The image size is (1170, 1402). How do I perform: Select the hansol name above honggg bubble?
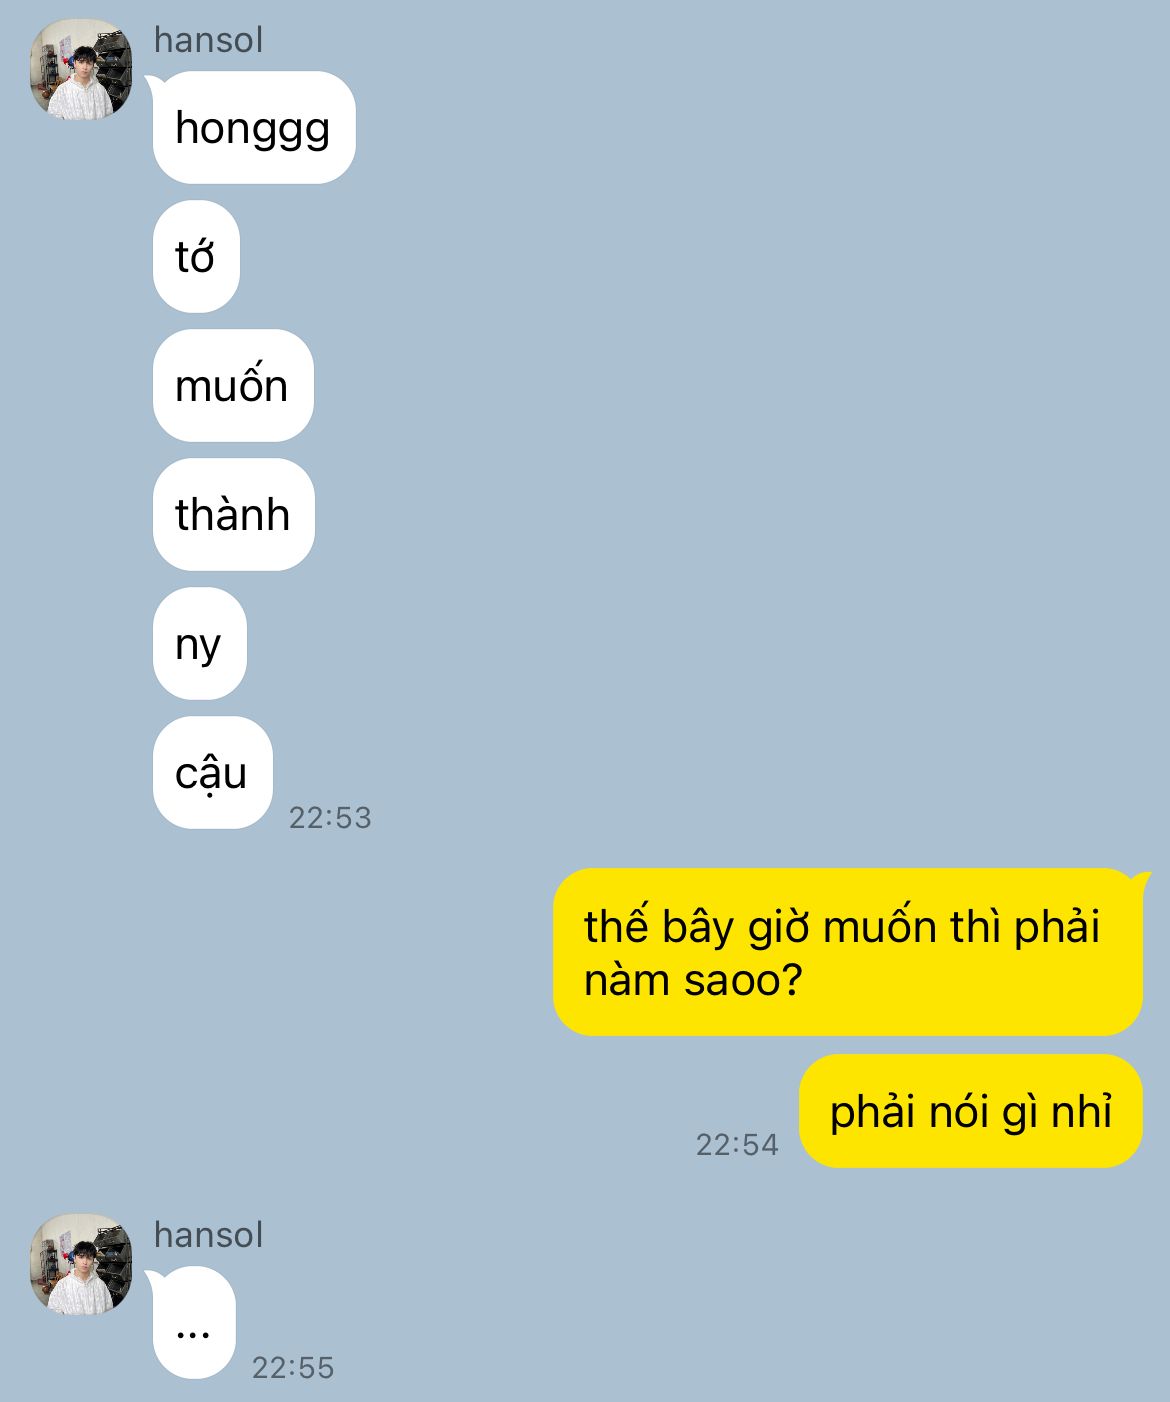208,40
